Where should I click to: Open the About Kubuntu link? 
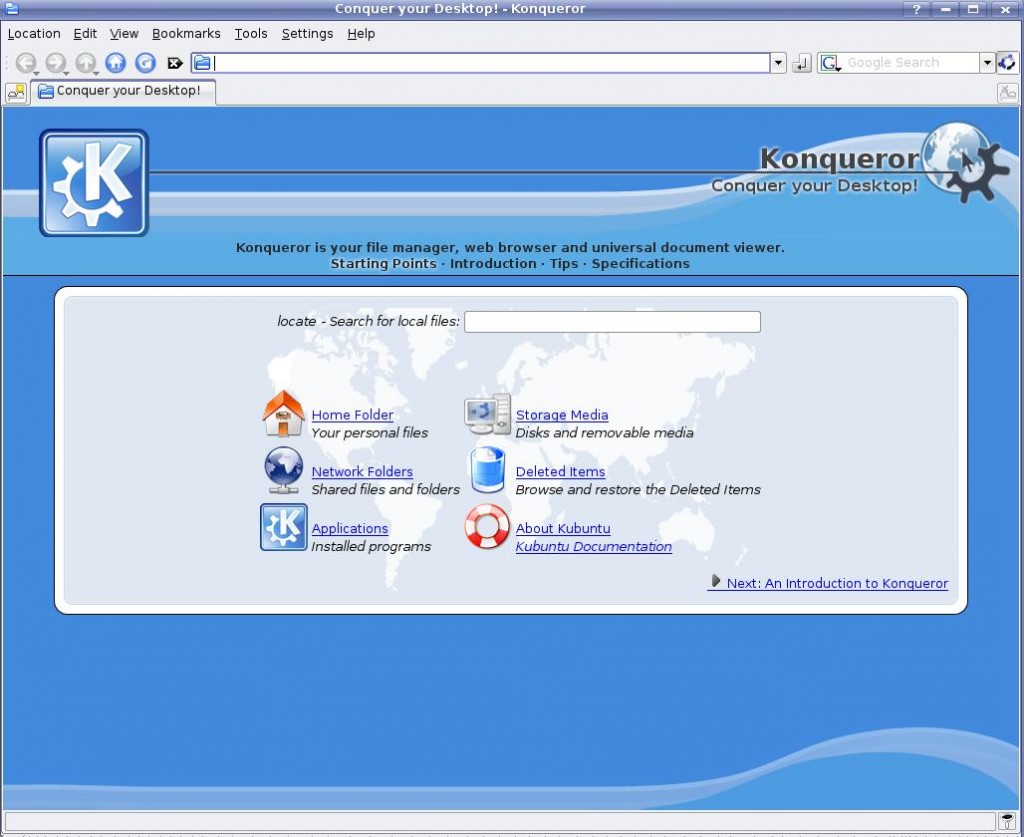[x=563, y=529]
